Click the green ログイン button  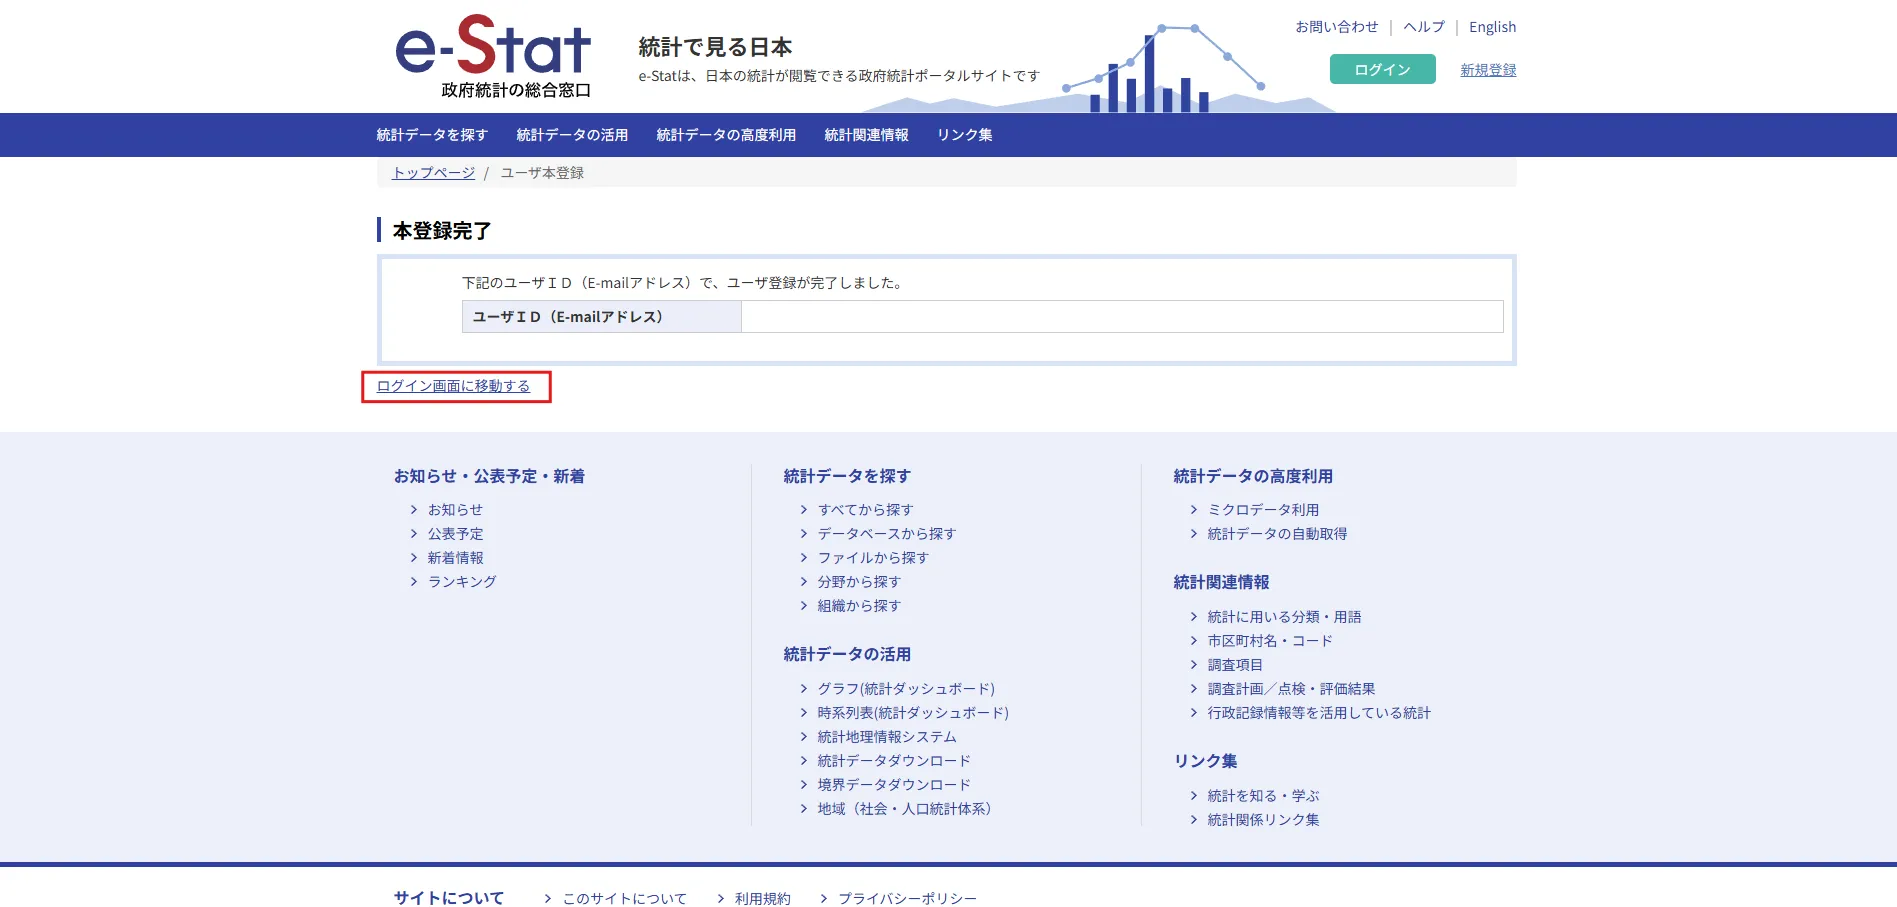tap(1382, 69)
